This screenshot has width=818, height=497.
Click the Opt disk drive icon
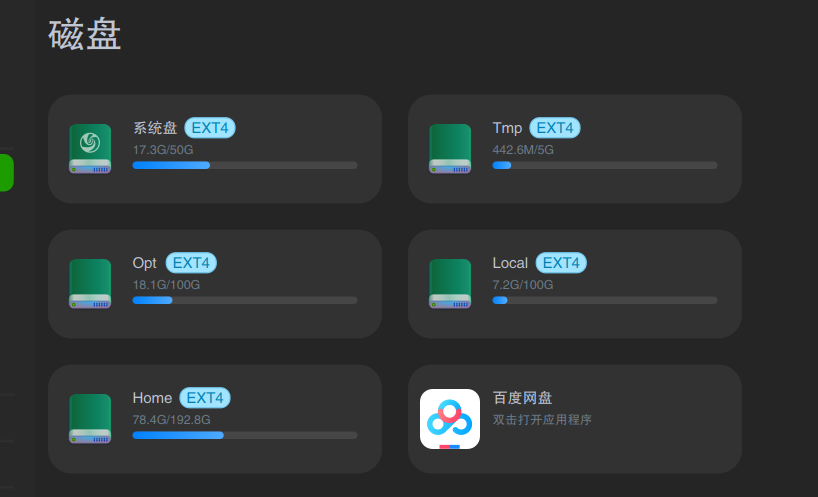point(90,283)
